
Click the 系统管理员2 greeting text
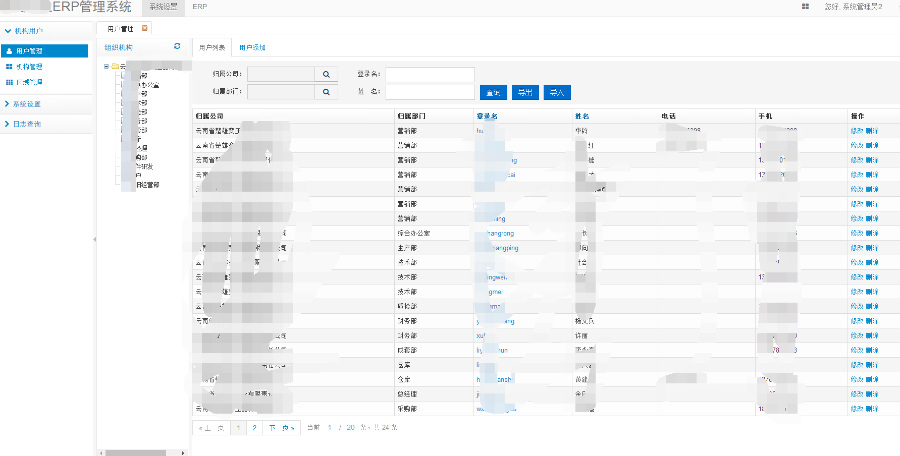(854, 7)
